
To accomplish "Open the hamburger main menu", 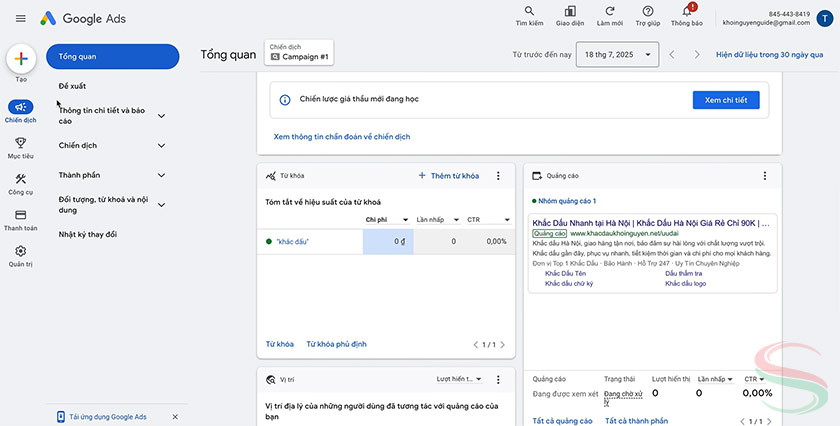I will 21,19.
